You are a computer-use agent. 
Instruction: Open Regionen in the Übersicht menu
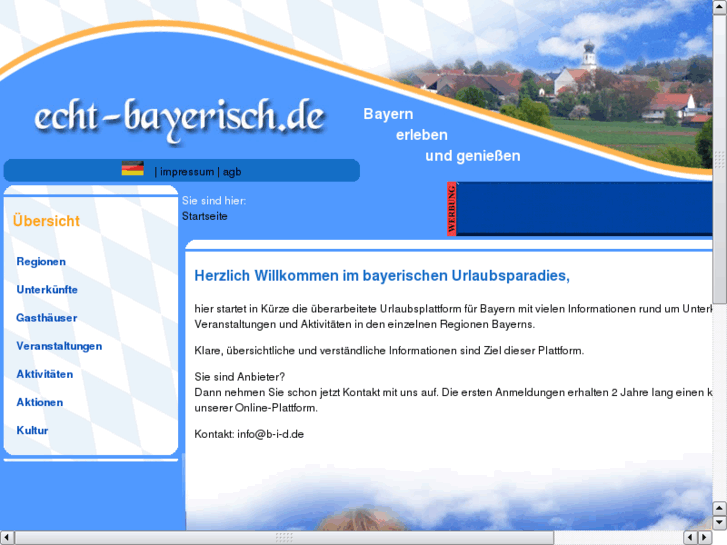tap(41, 262)
